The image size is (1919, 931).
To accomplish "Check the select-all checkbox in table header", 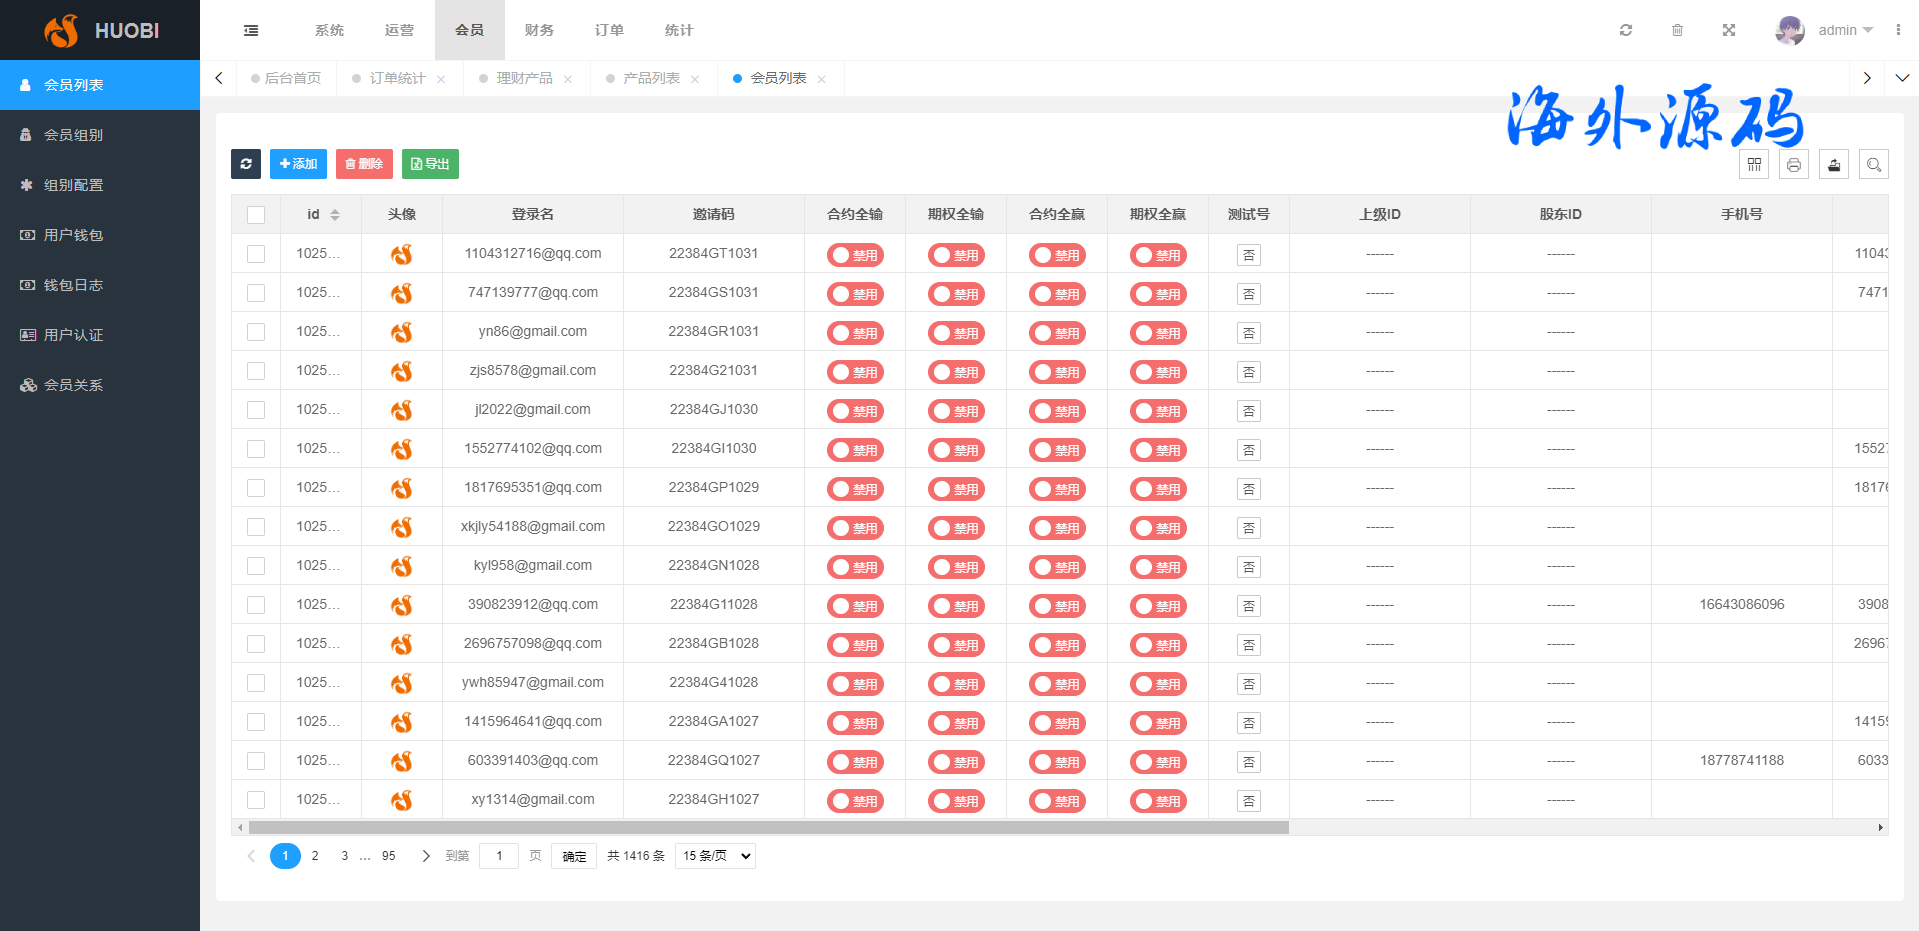I will pos(256,215).
